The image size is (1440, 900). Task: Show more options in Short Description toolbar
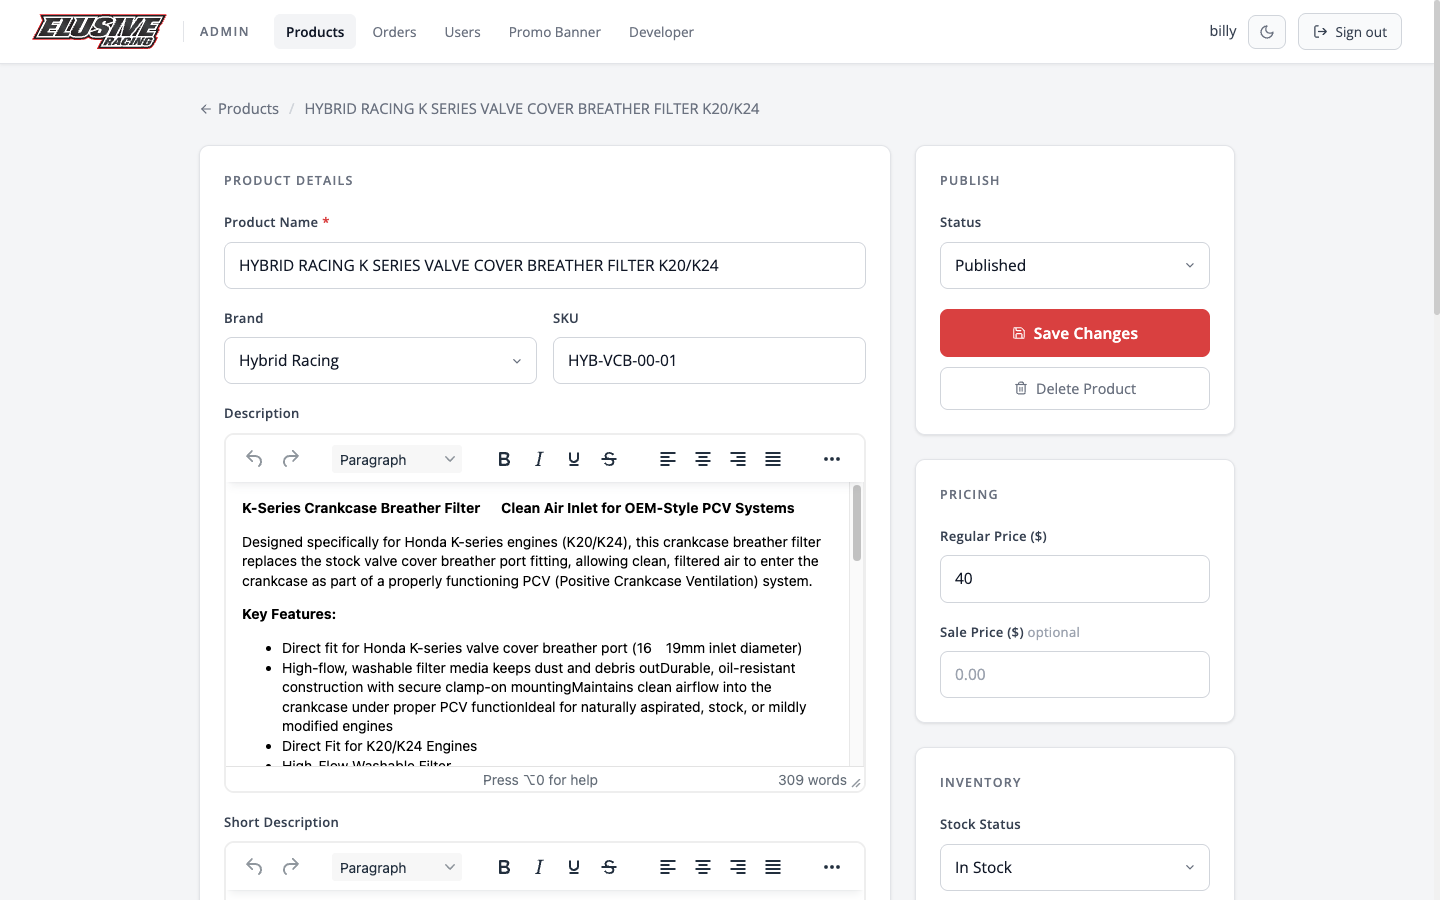(x=832, y=867)
